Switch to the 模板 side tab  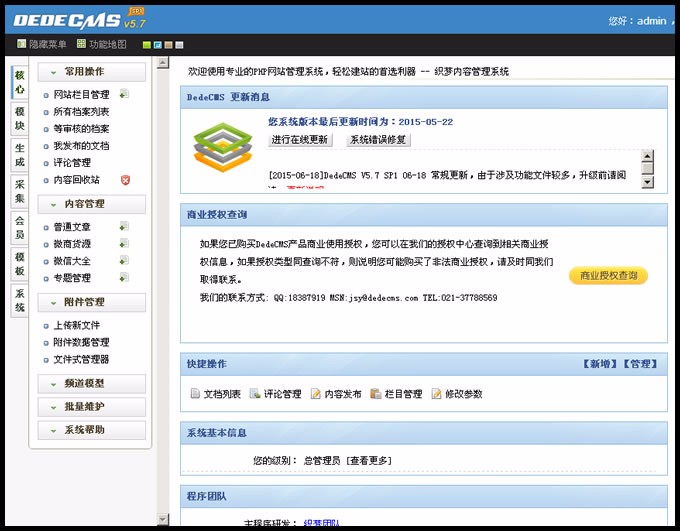(20, 264)
